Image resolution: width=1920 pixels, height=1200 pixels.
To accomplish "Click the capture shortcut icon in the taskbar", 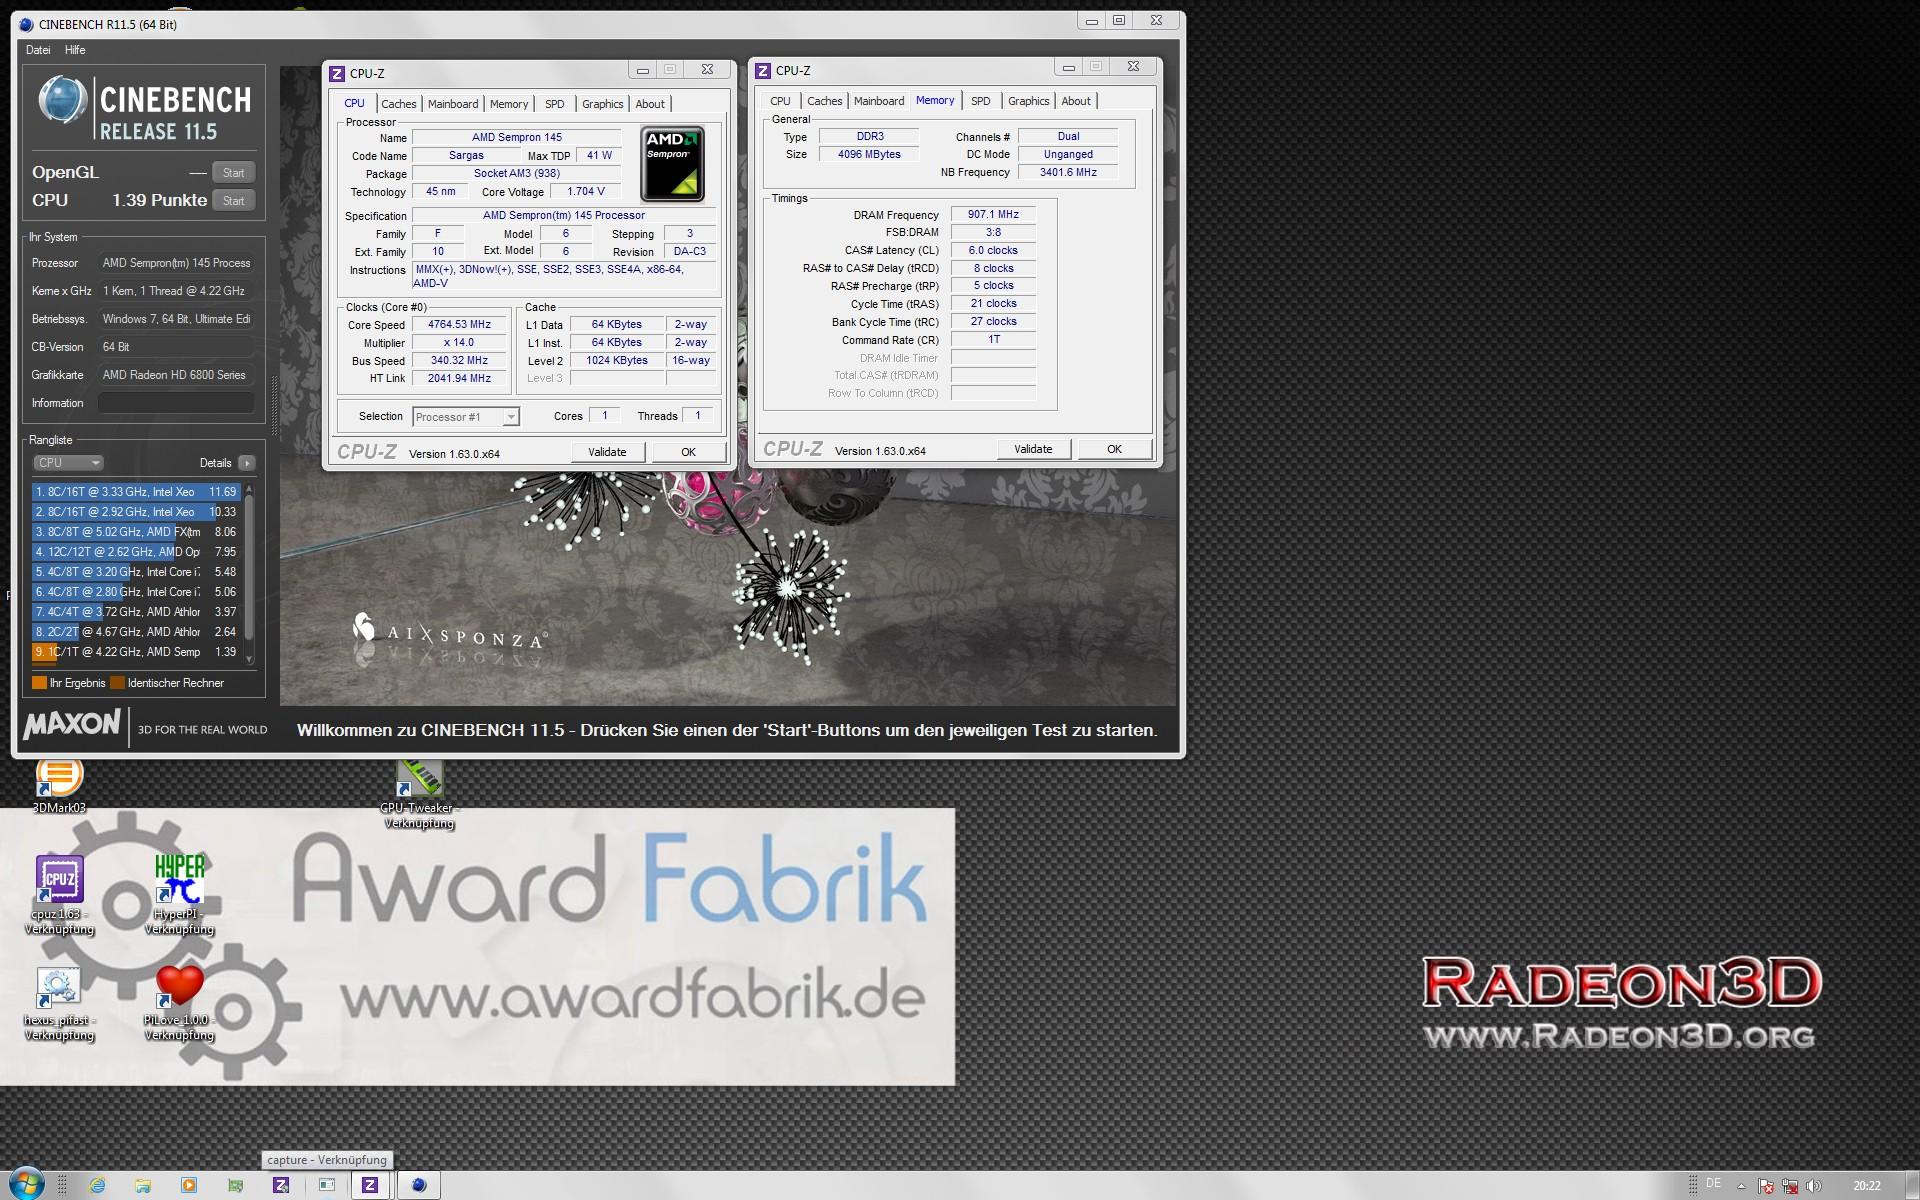I will tap(327, 1185).
